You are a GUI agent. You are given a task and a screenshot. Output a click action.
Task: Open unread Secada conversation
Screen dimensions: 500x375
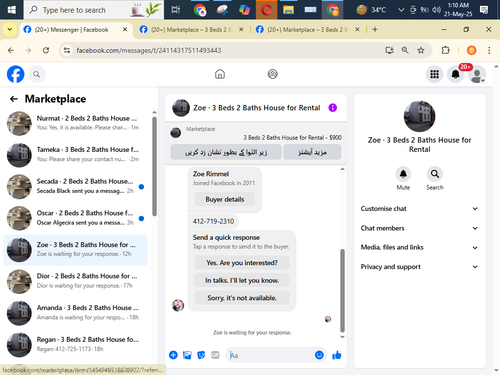[75, 186]
